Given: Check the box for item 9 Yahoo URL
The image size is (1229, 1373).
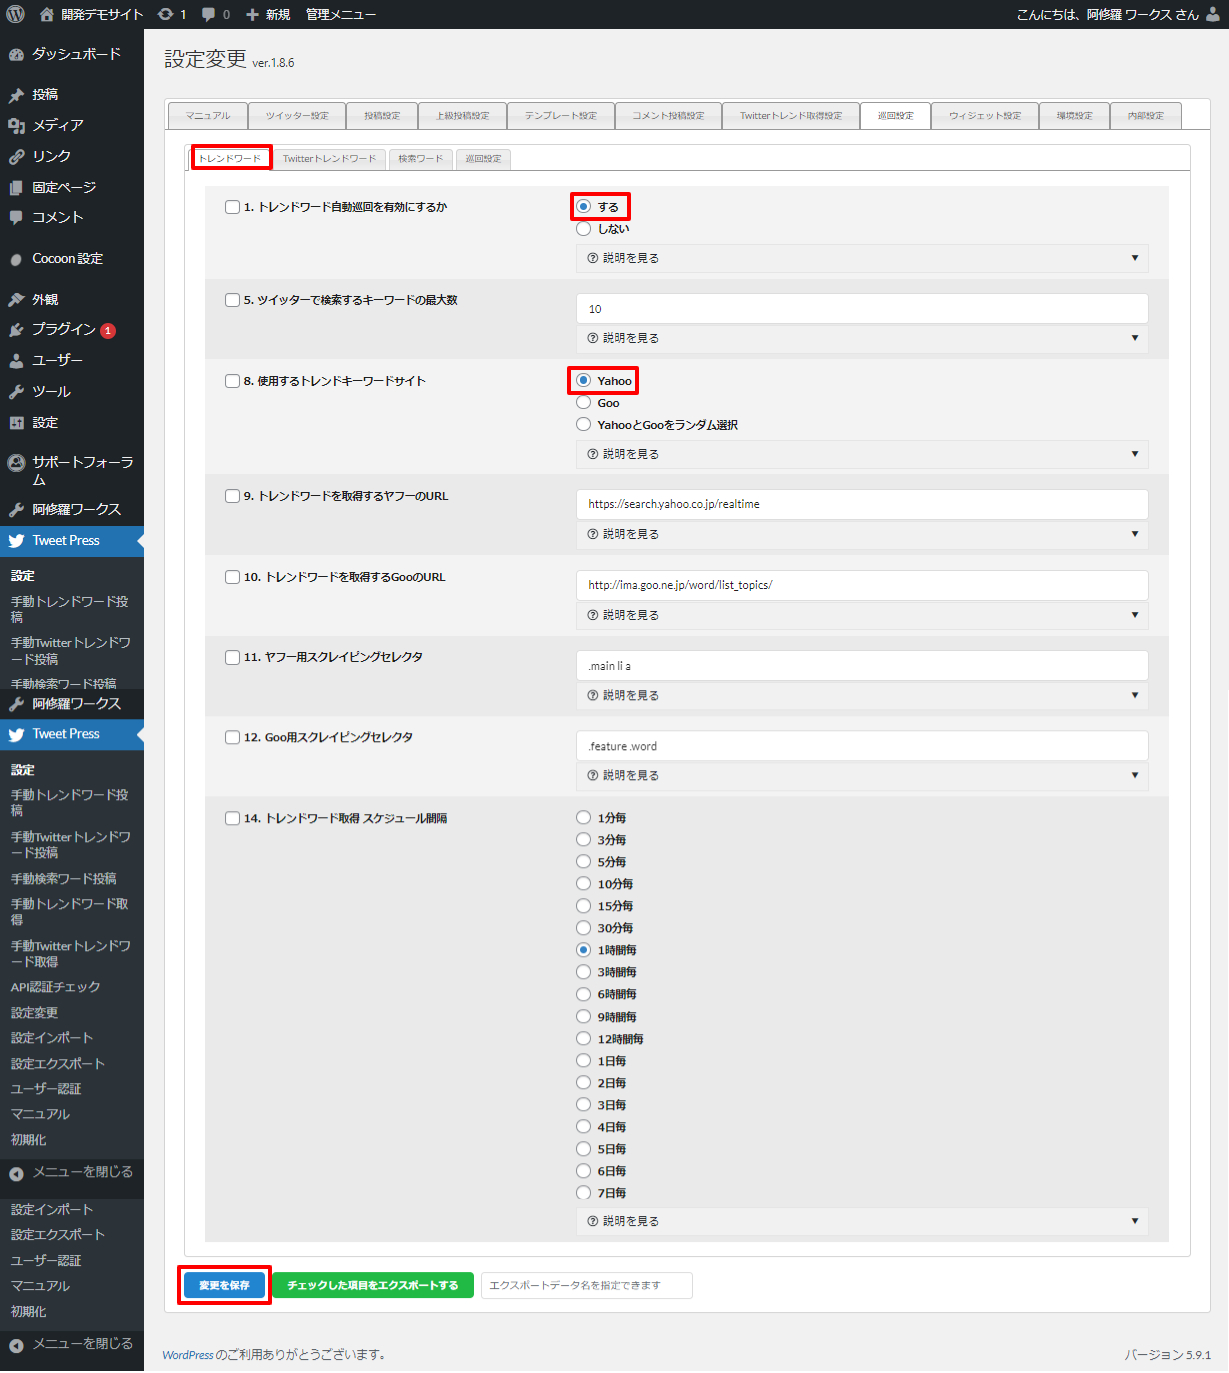Looking at the screenshot, I should (x=232, y=496).
